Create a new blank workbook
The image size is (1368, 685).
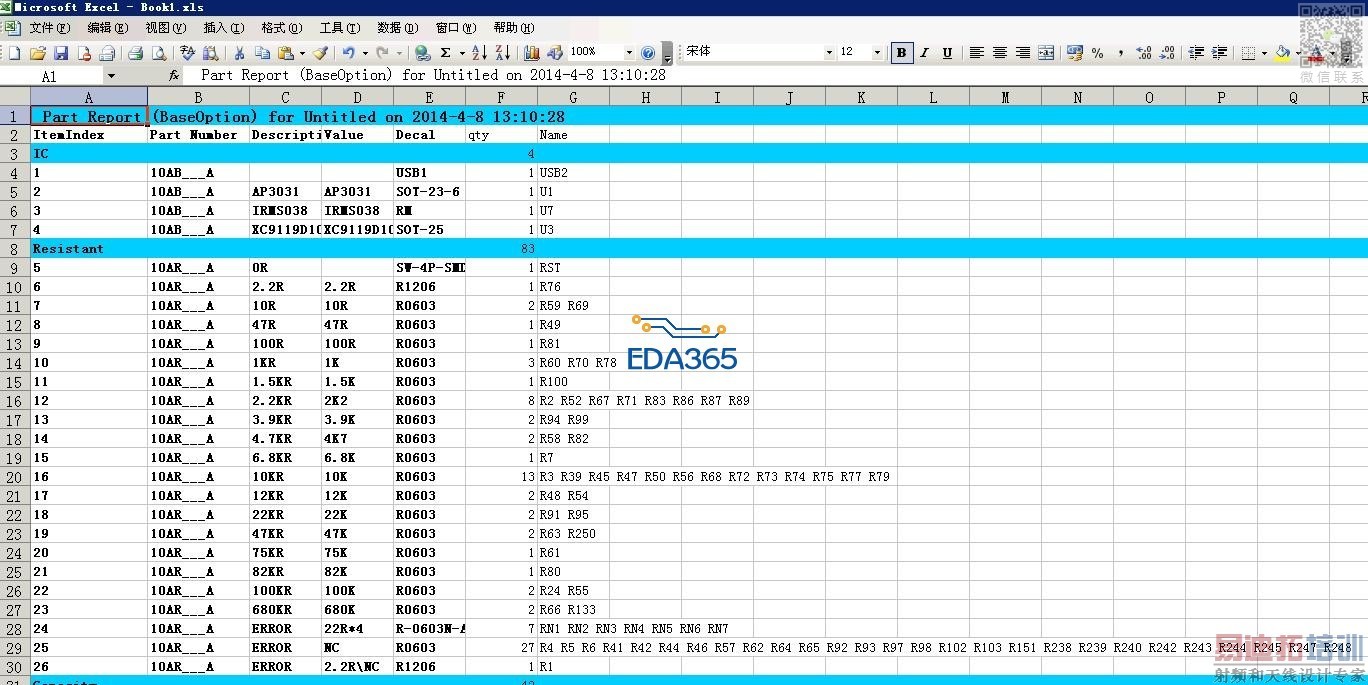14,52
